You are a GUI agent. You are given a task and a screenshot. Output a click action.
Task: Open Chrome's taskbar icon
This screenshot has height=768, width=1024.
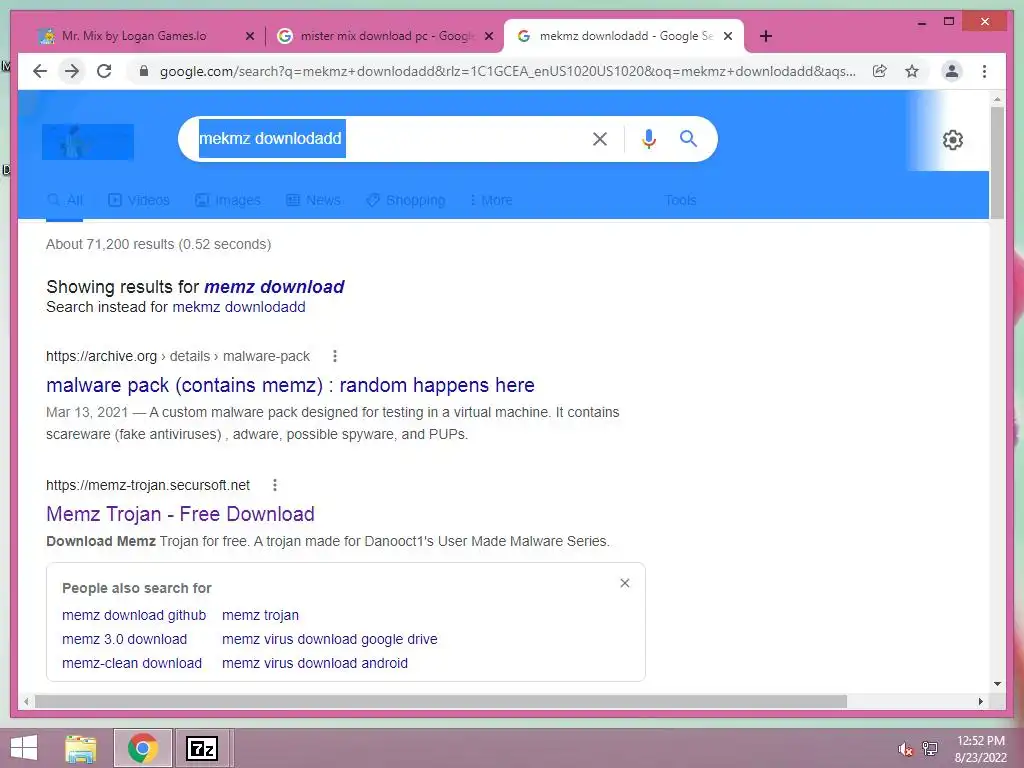point(143,748)
